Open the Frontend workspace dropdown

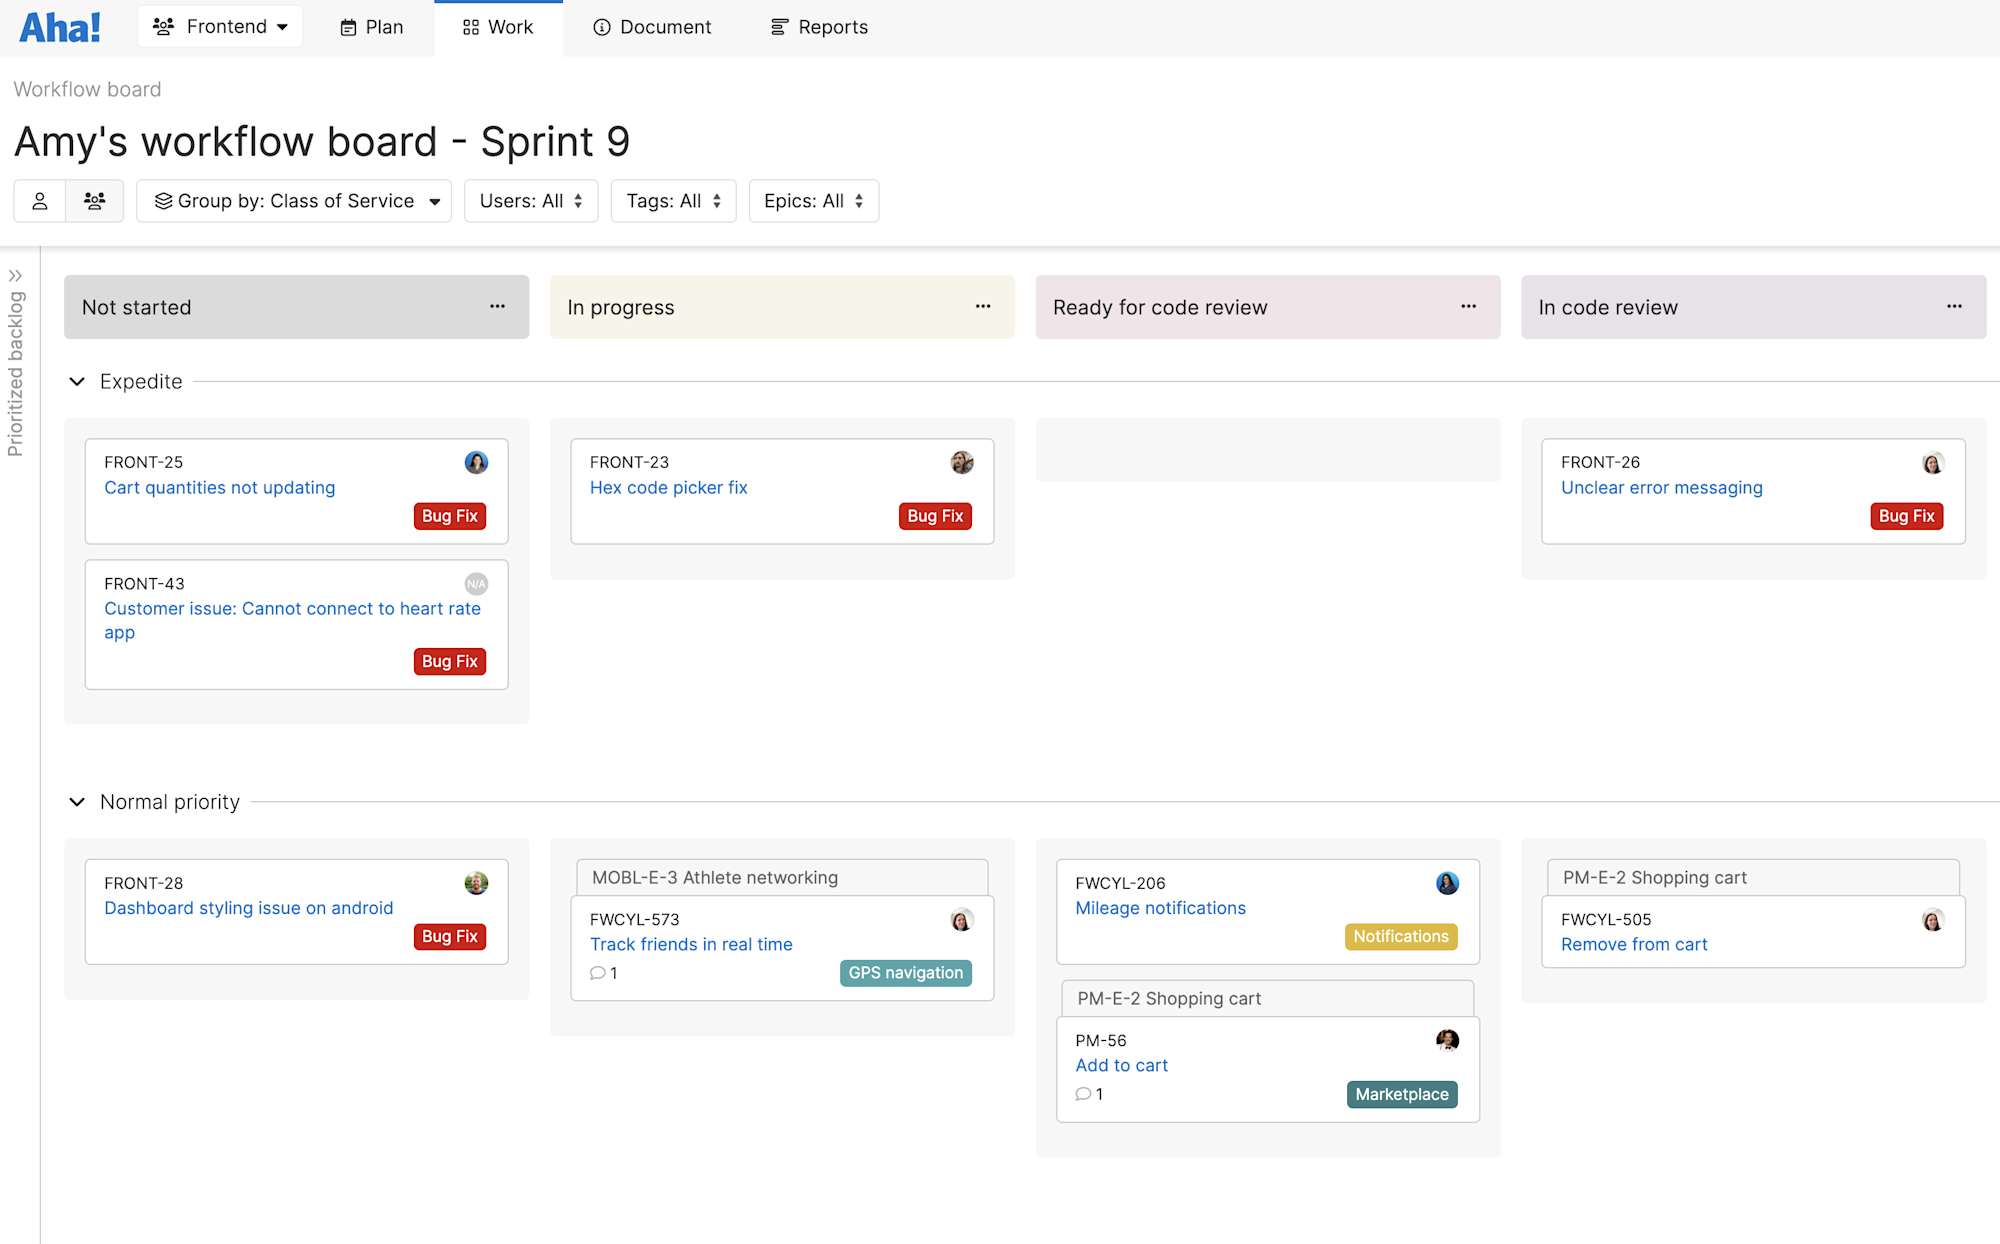pos(220,27)
